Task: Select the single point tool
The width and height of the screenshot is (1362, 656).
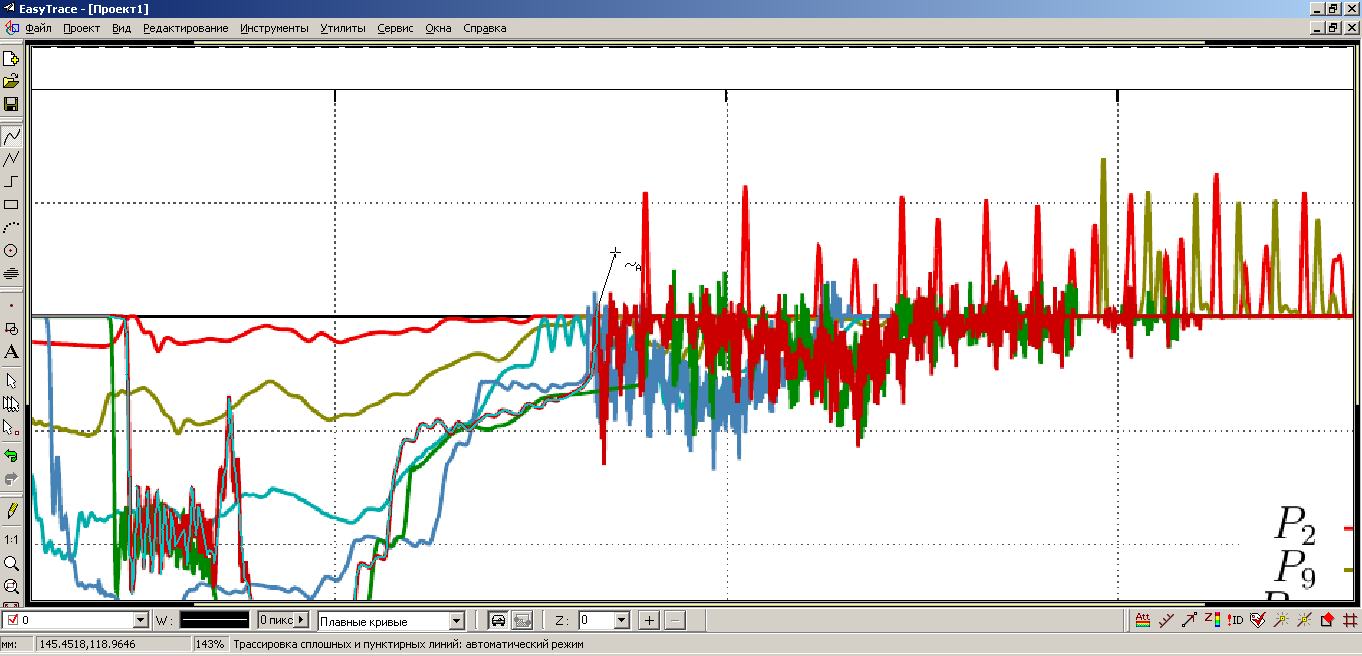Action: coord(11,305)
